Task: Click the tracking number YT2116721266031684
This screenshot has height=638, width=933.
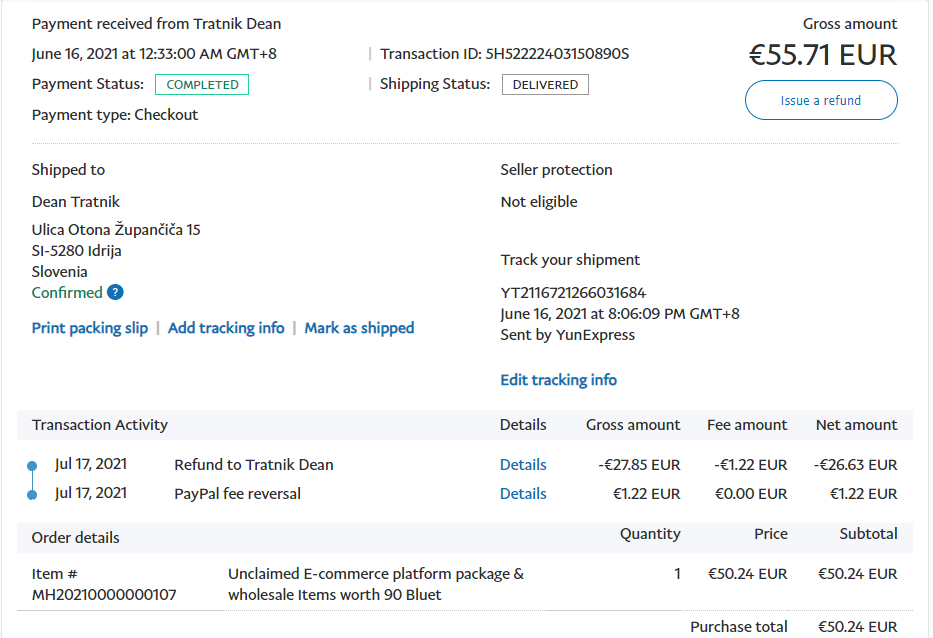Action: click(x=573, y=293)
